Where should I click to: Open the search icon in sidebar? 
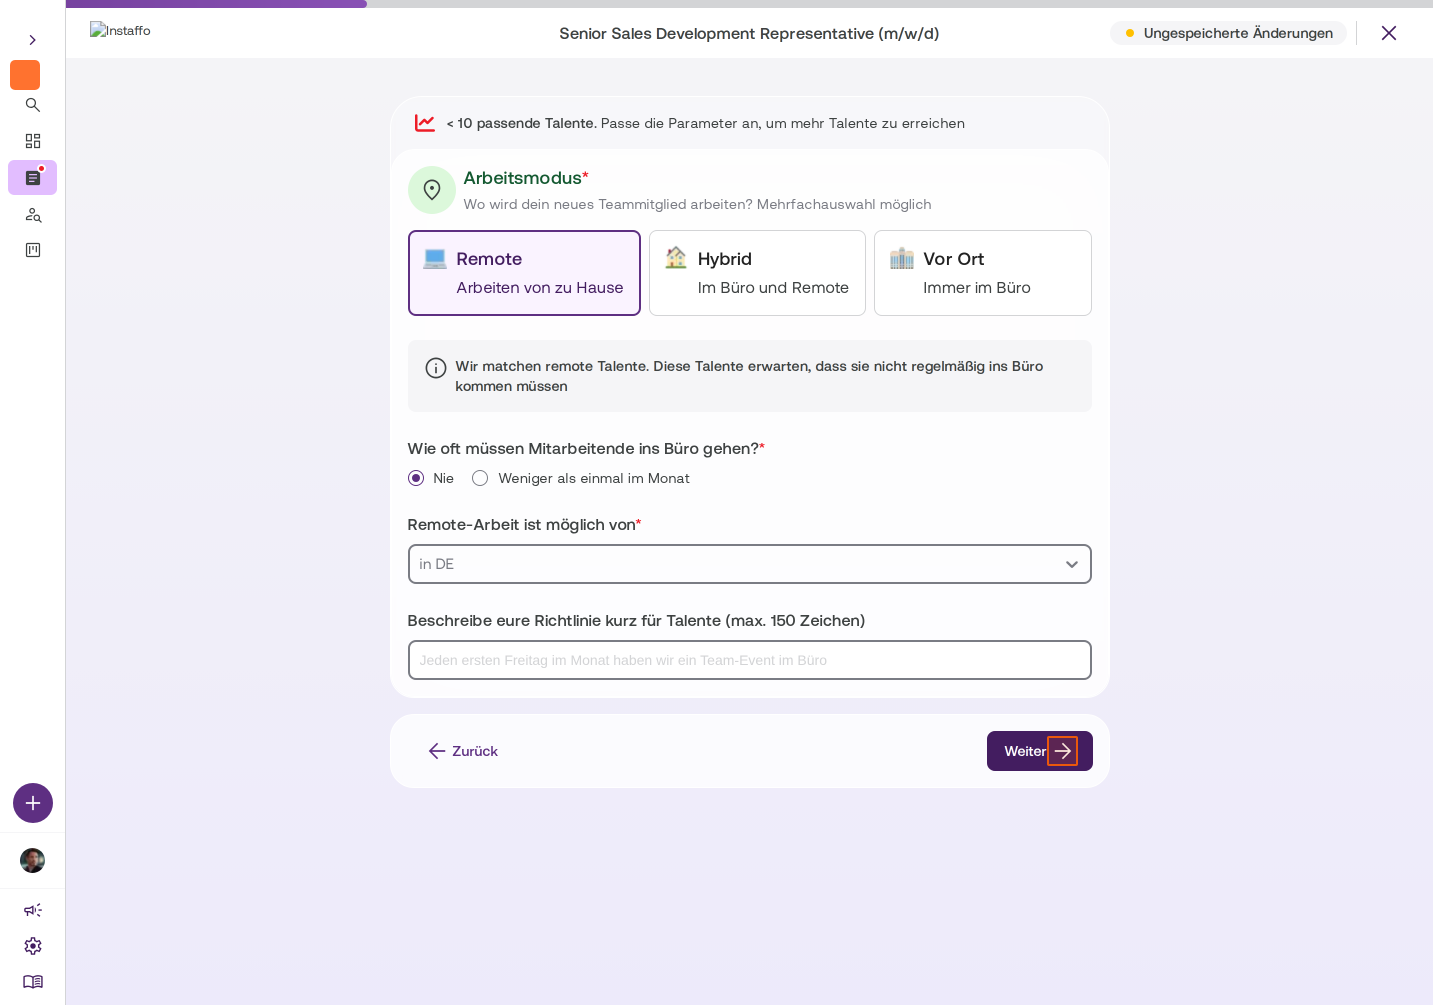pyautogui.click(x=33, y=105)
